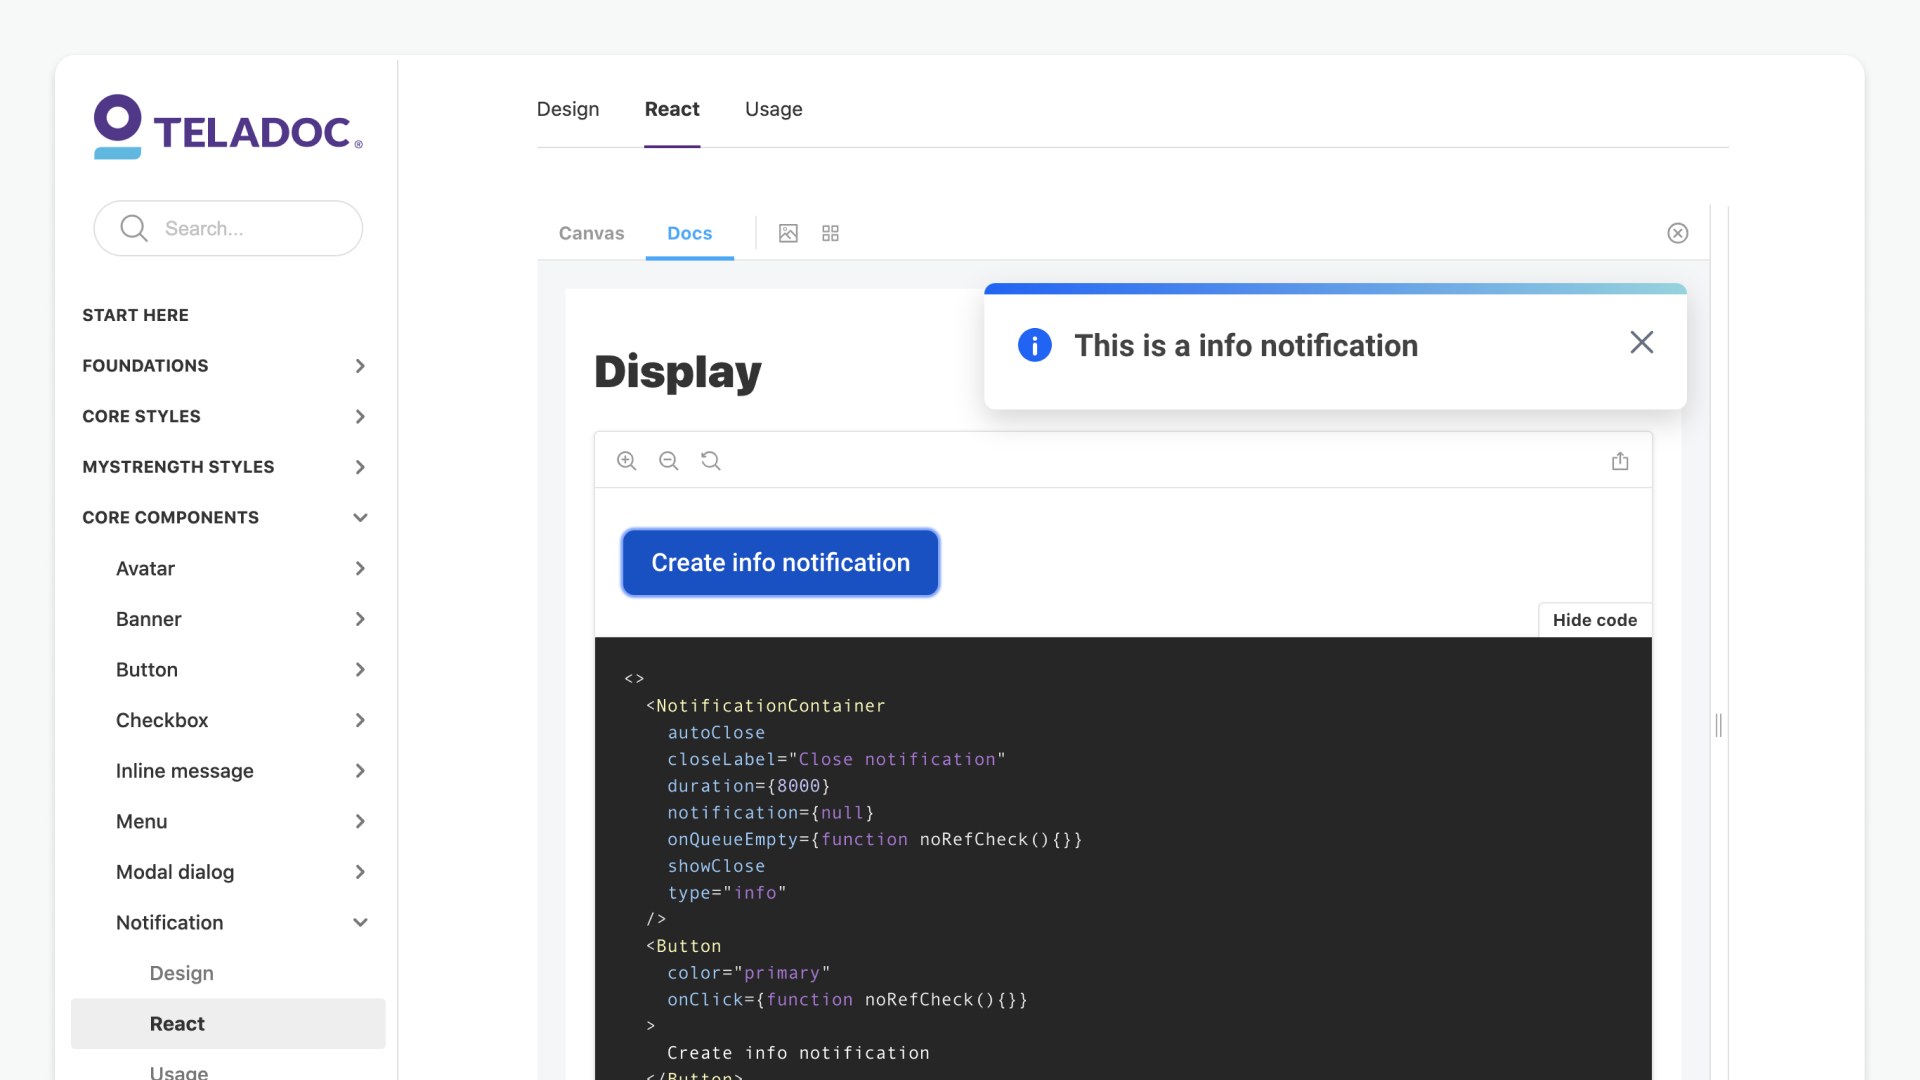Expand the Menu item
The image size is (1920, 1080).
(360, 821)
